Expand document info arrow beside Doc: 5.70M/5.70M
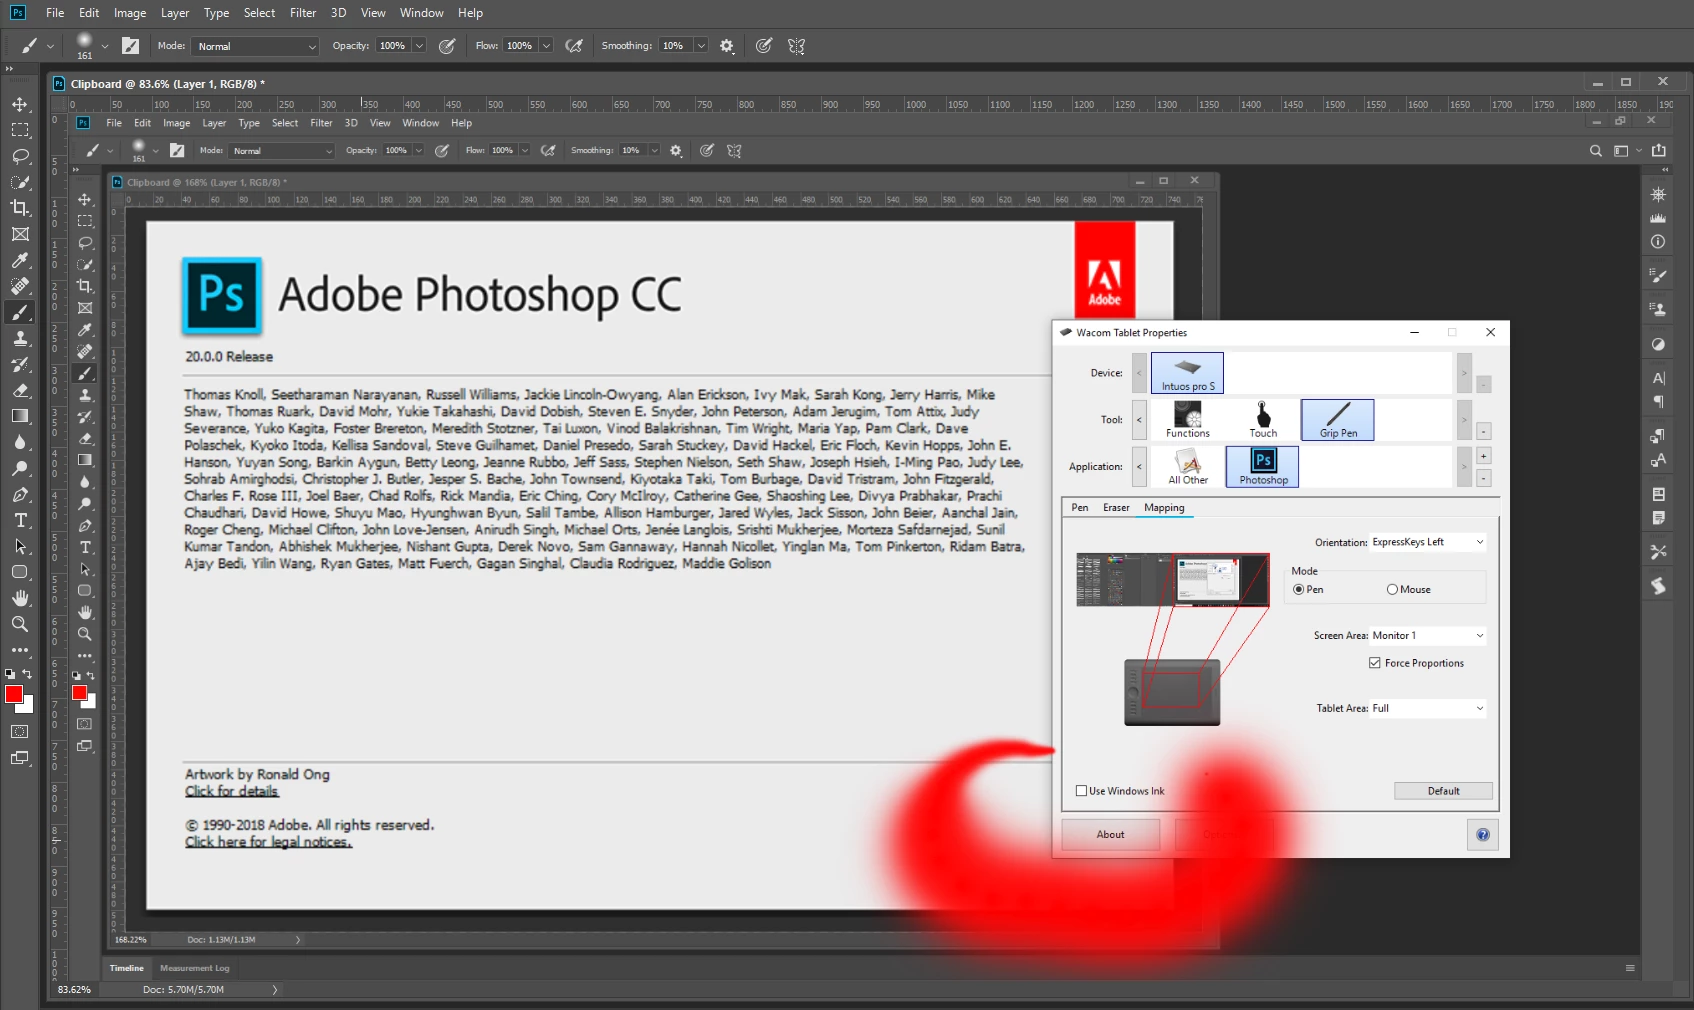Screen dimensions: 1694x1010 pos(275,990)
